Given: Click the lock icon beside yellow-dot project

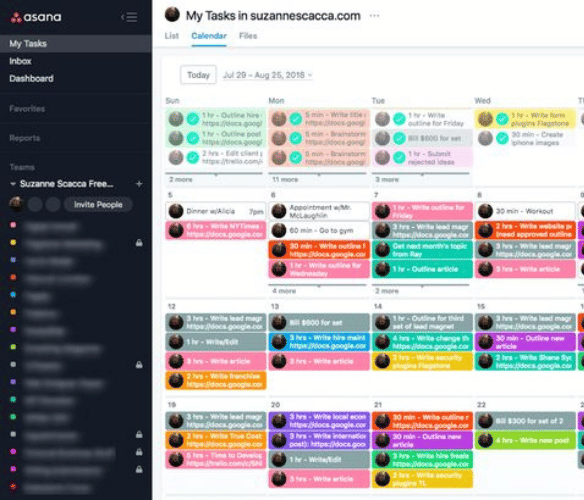Looking at the screenshot, I should pos(139,243).
